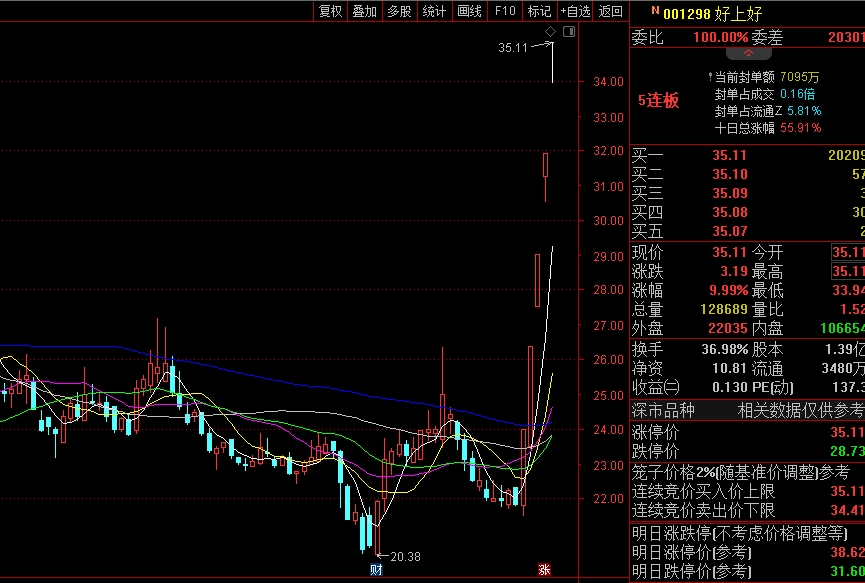This screenshot has width=865, height=583.
Task: Open the 叠加 overlay option
Action: [x=364, y=11]
